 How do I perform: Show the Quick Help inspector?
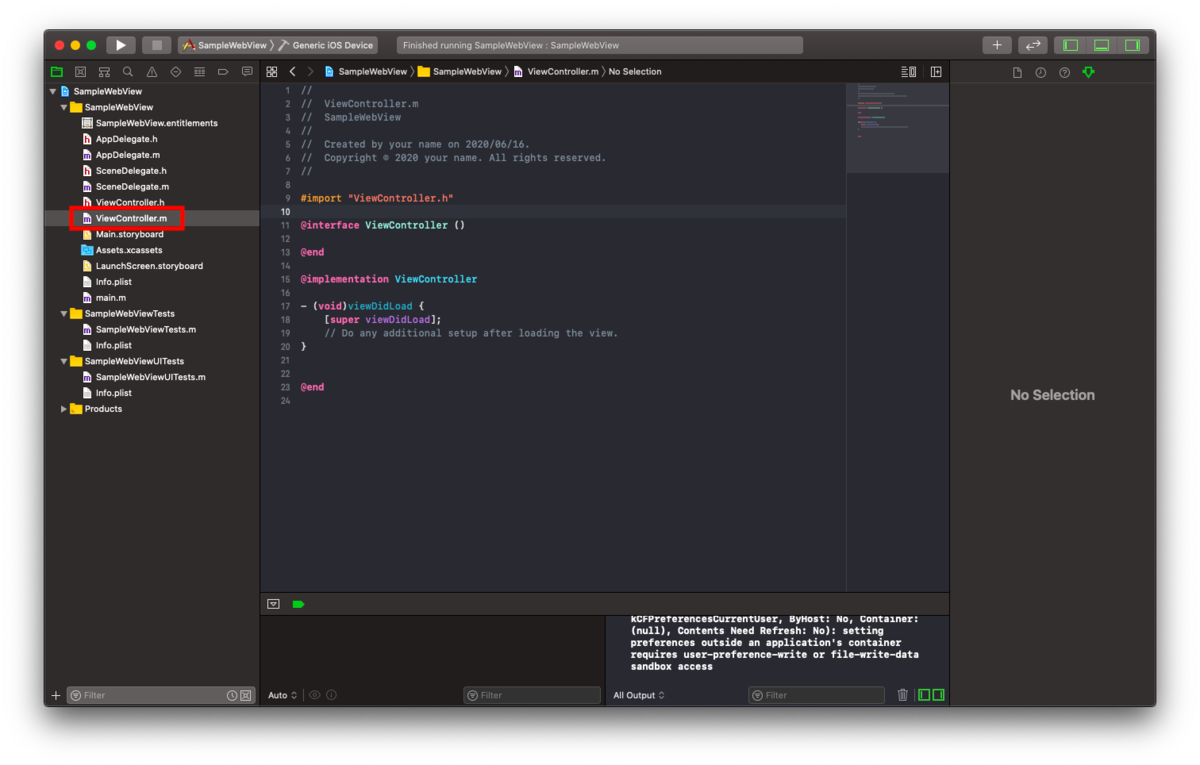tap(1064, 73)
